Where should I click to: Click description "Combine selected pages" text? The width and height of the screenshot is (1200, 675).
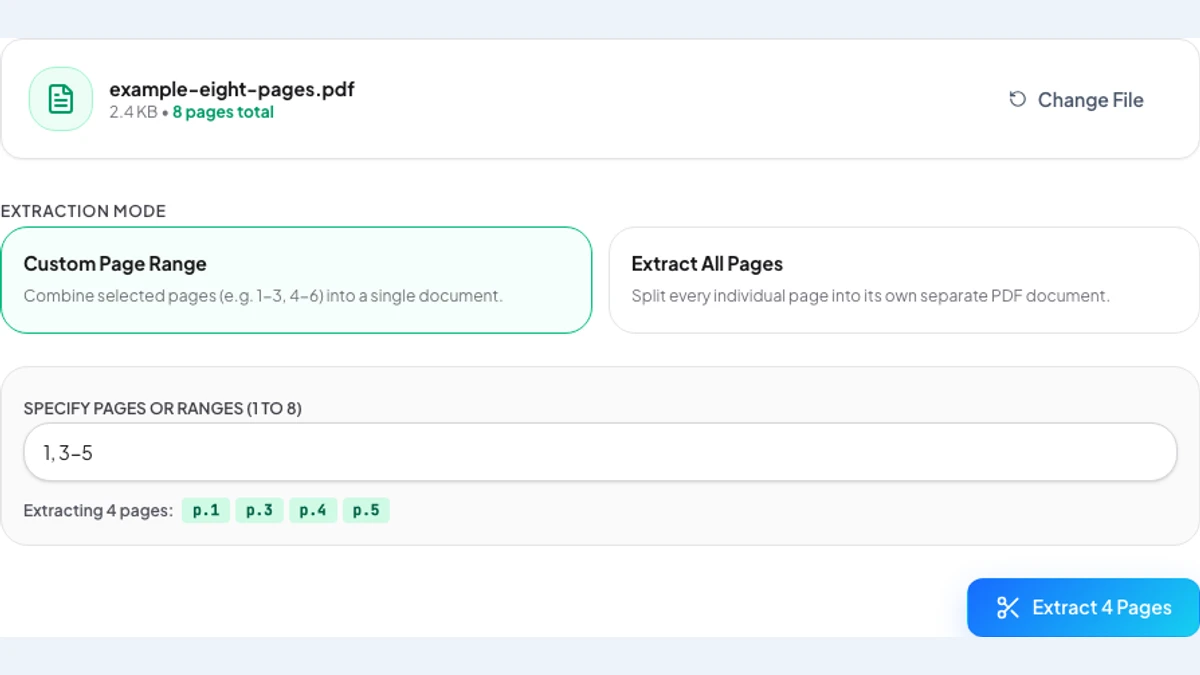263,296
